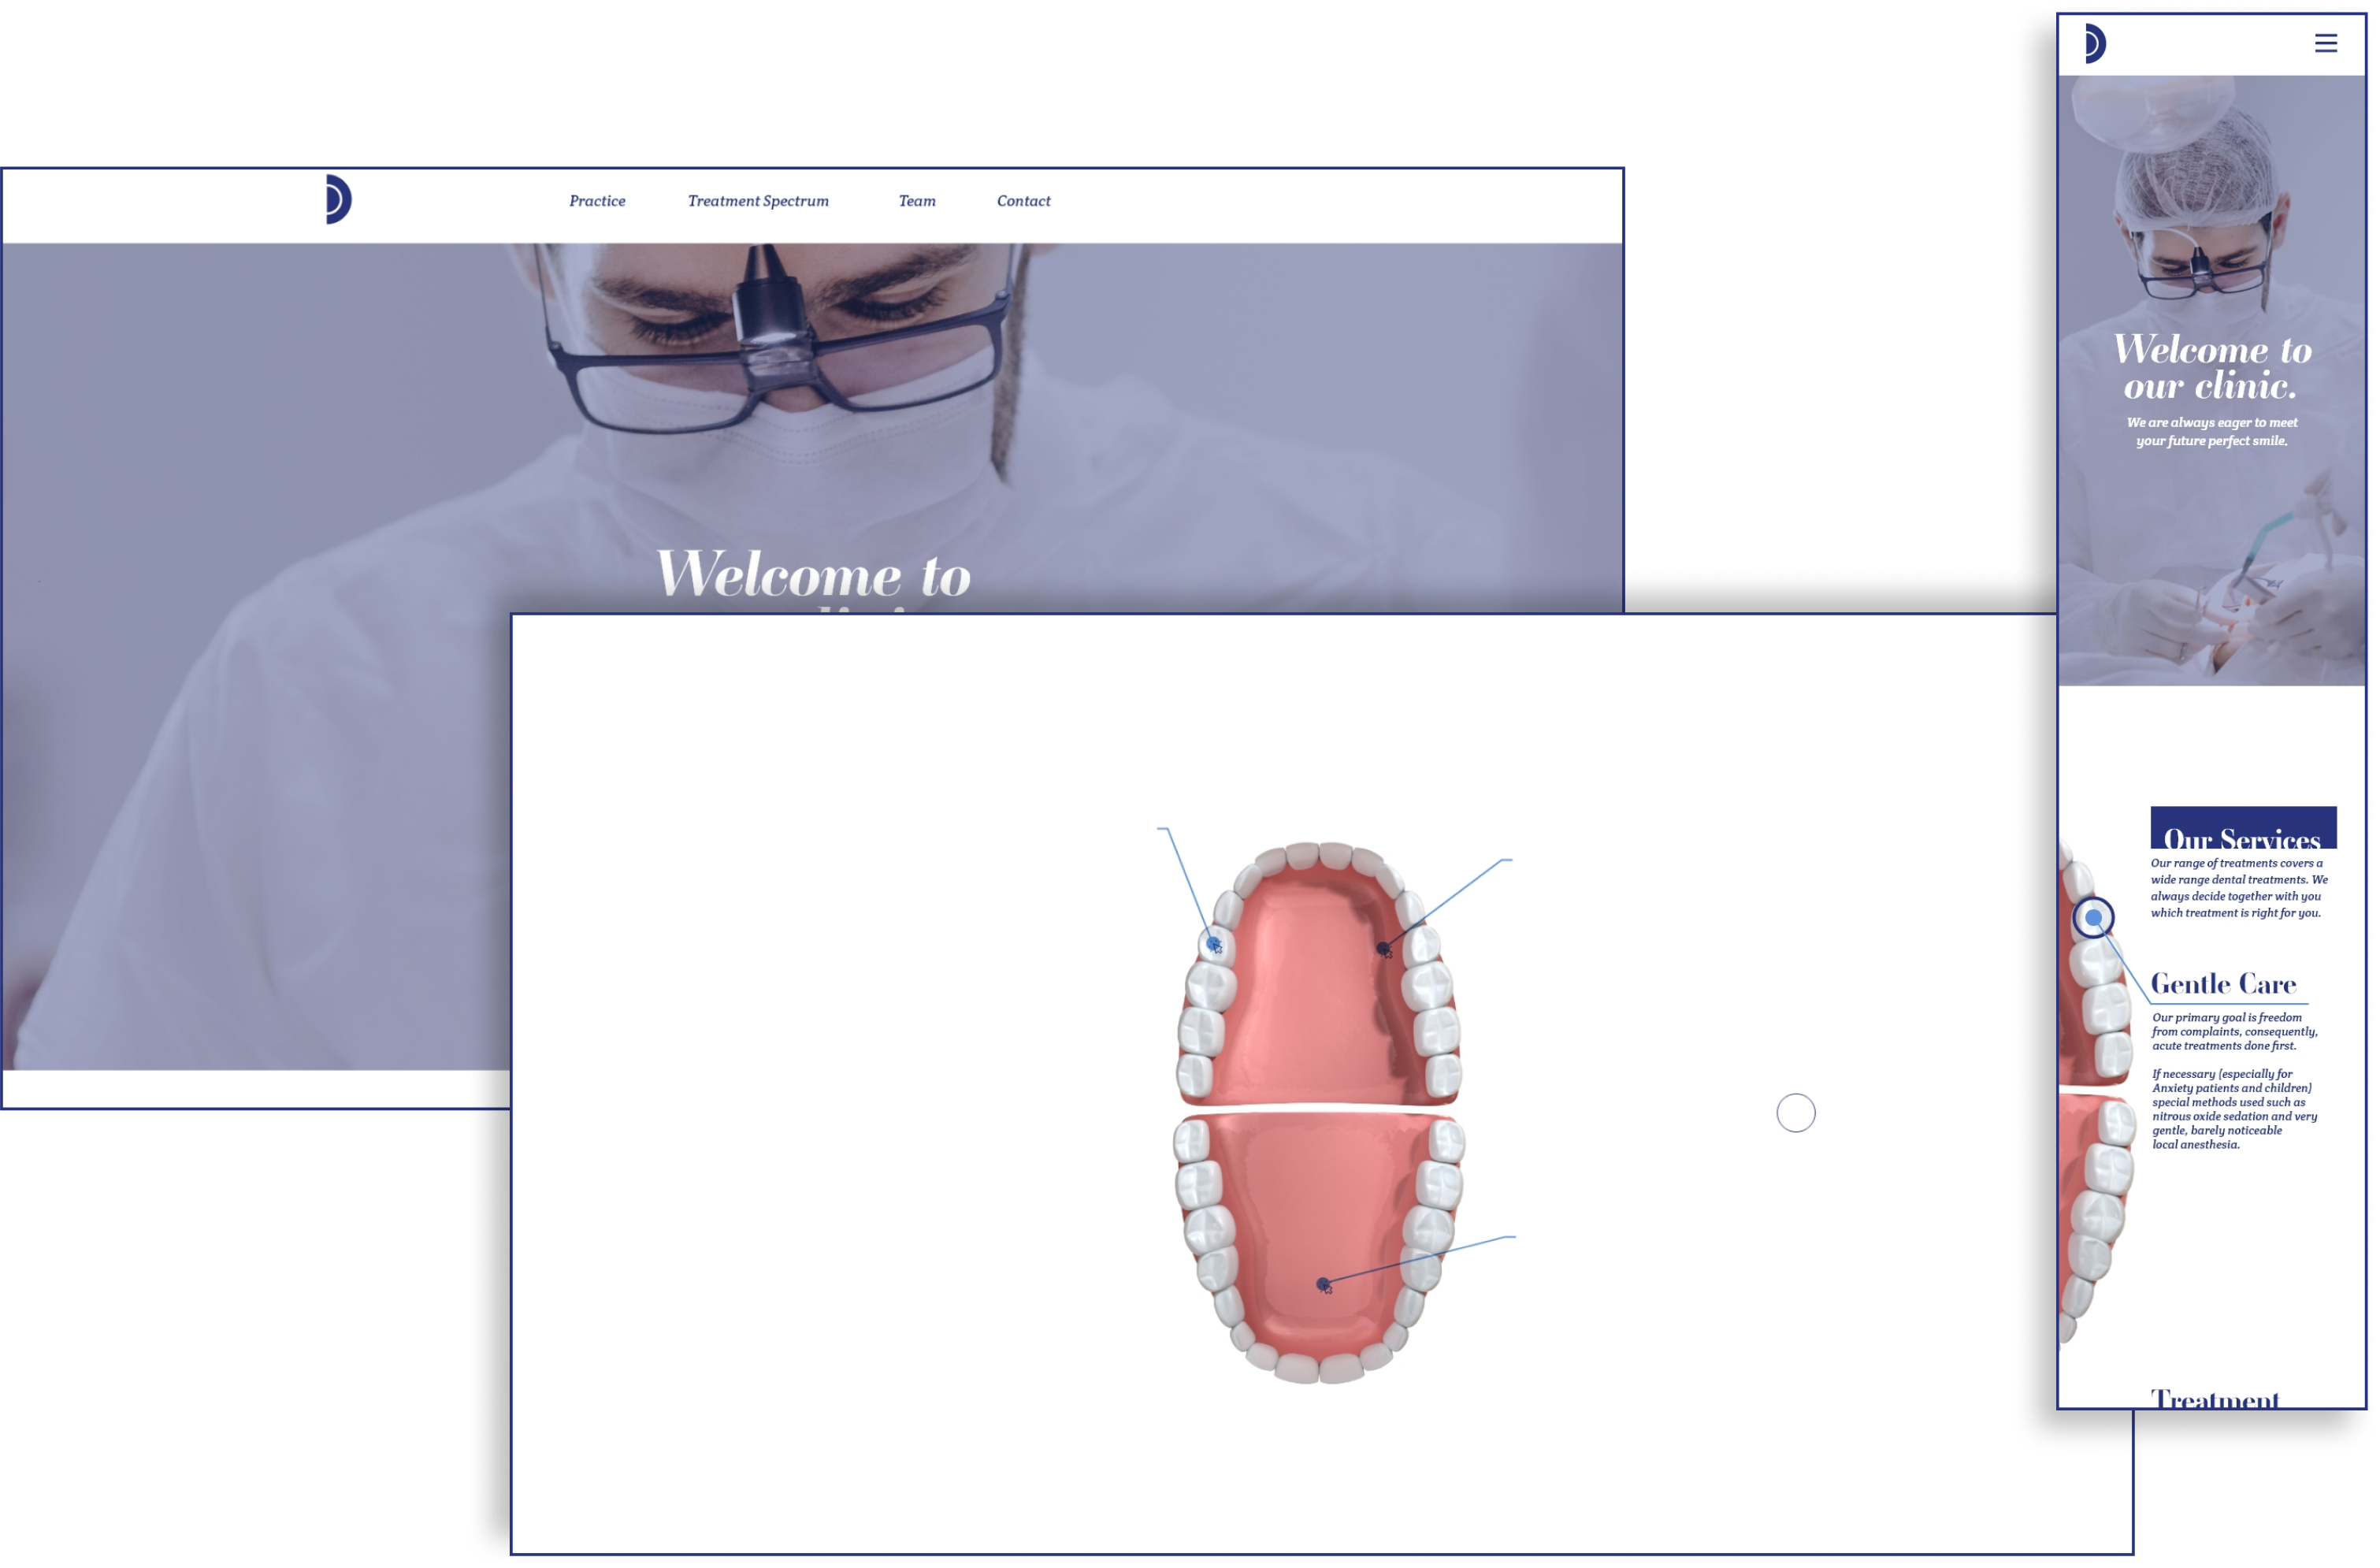Click the logo in the mobile header
2380x1568 pixels.
click(x=2095, y=43)
